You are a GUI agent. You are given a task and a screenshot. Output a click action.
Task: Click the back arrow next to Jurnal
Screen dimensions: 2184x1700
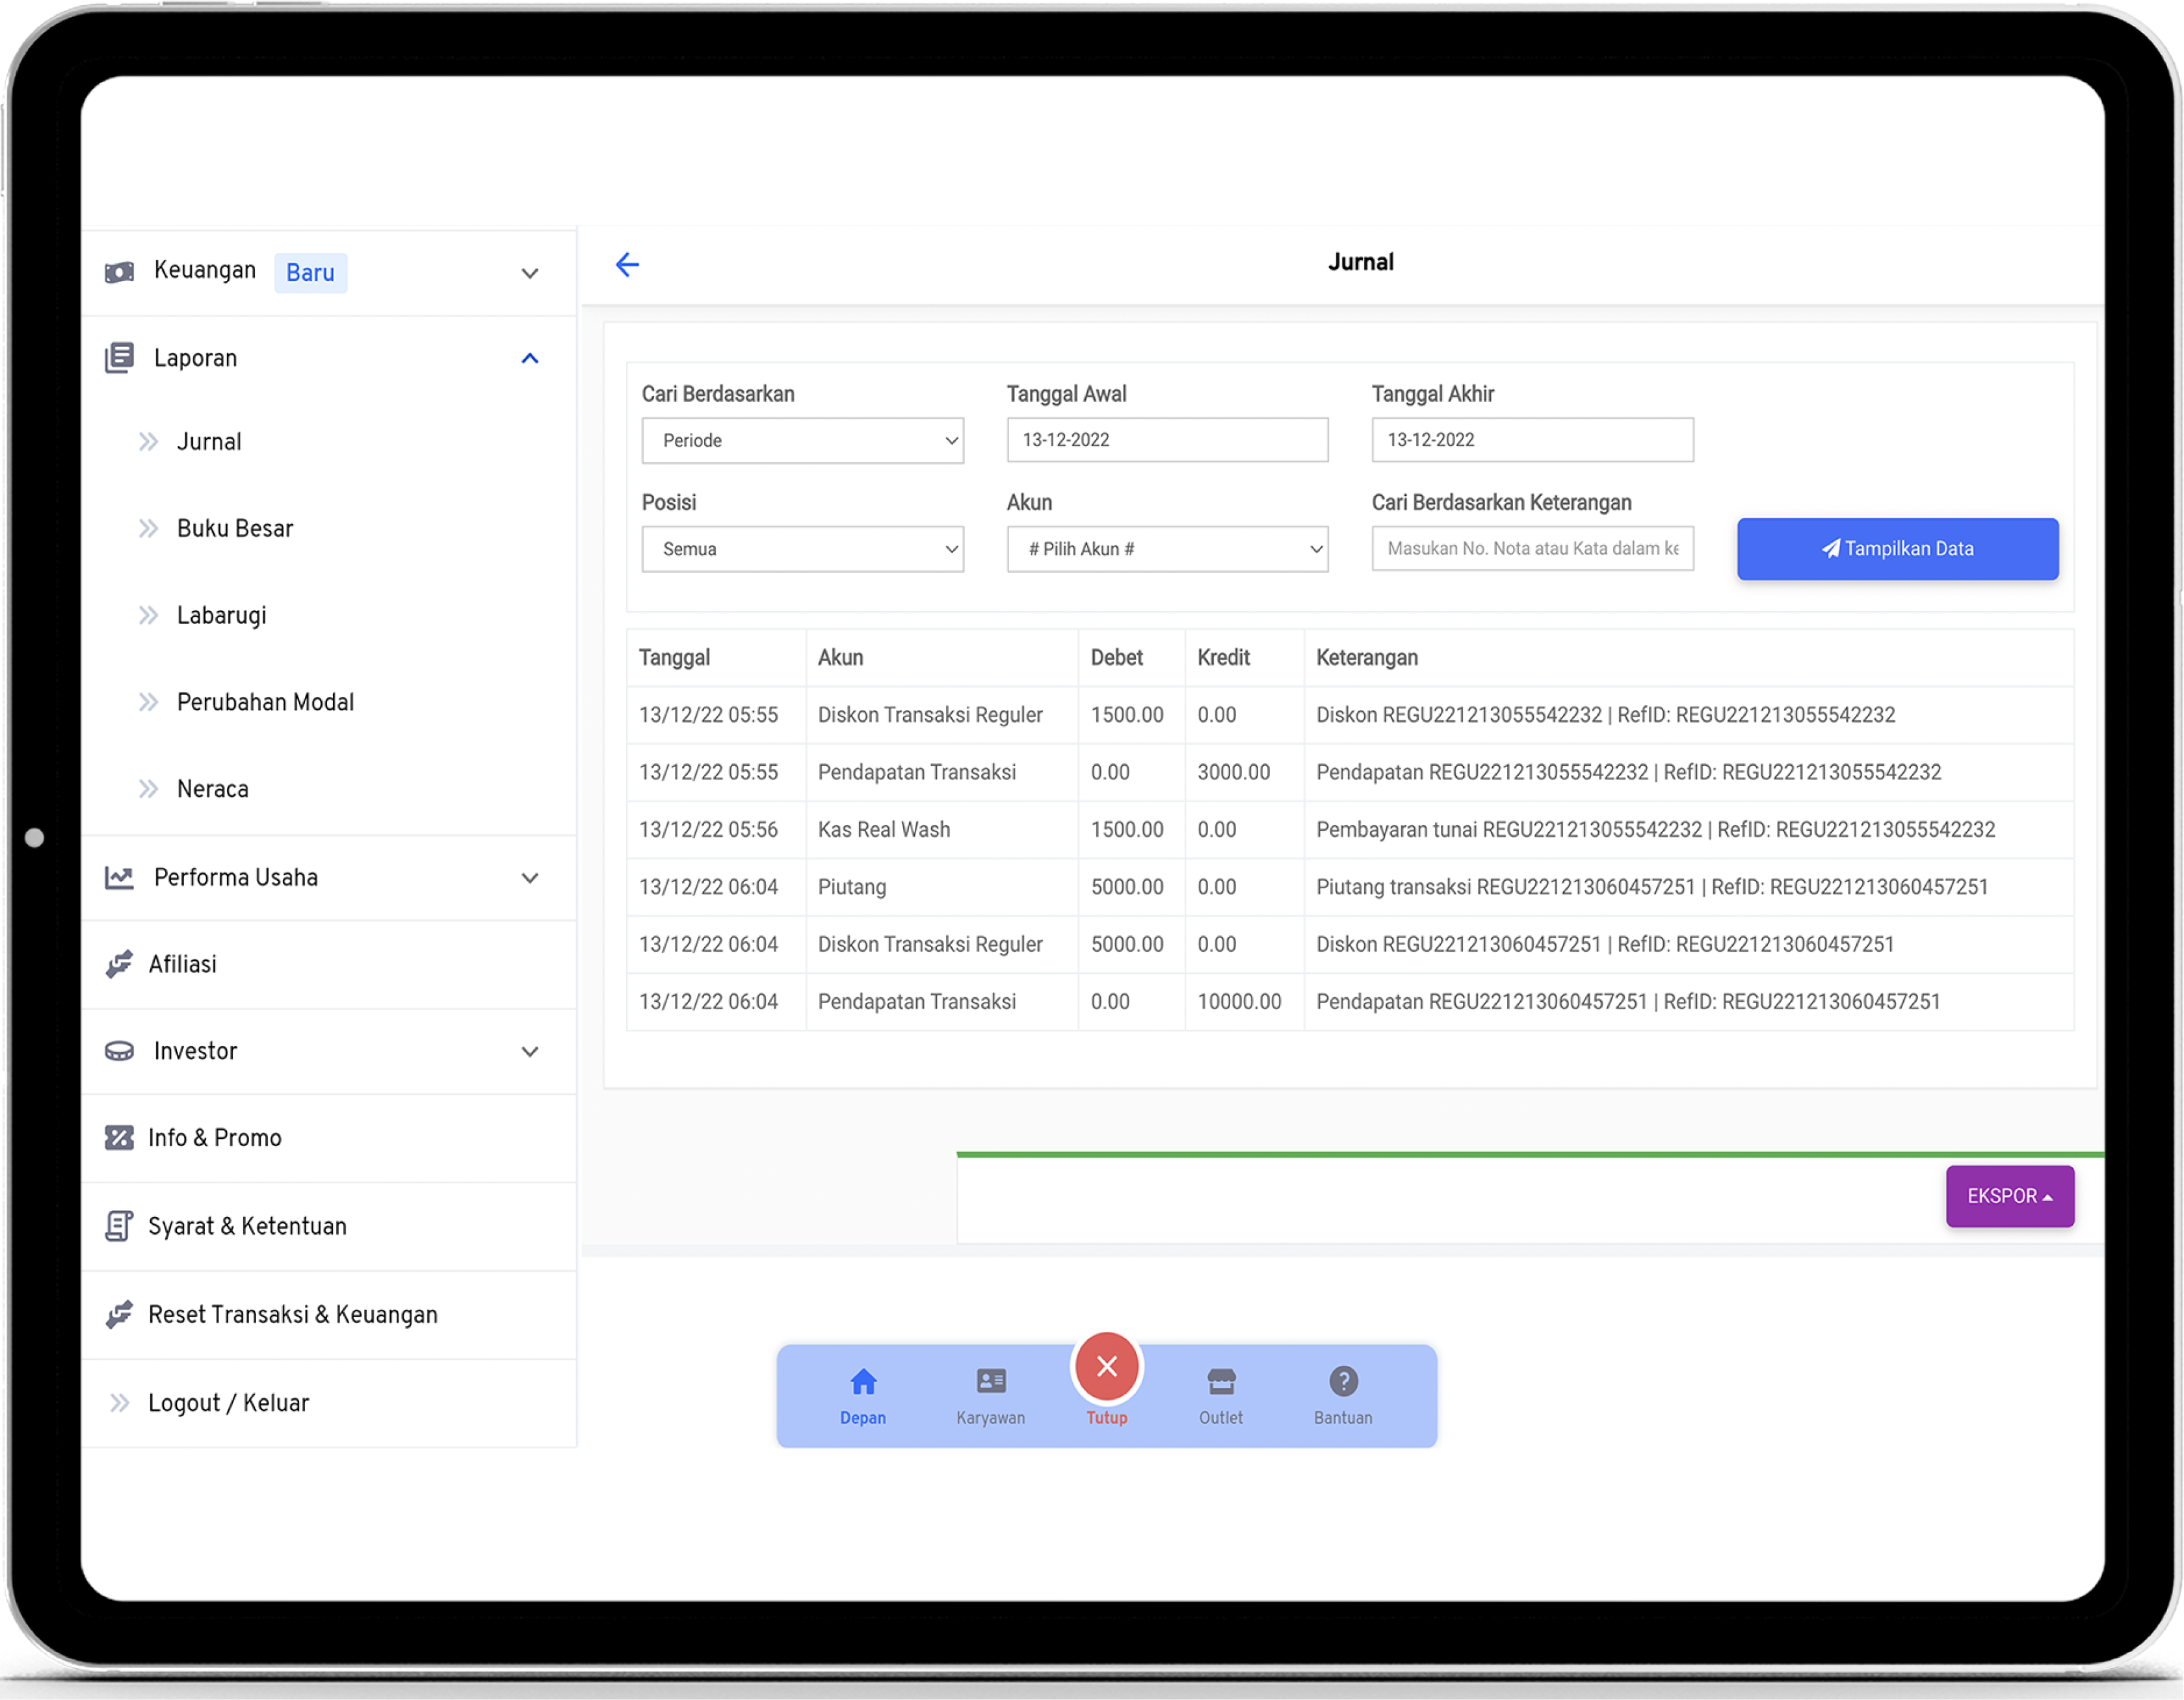pyautogui.click(x=627, y=264)
